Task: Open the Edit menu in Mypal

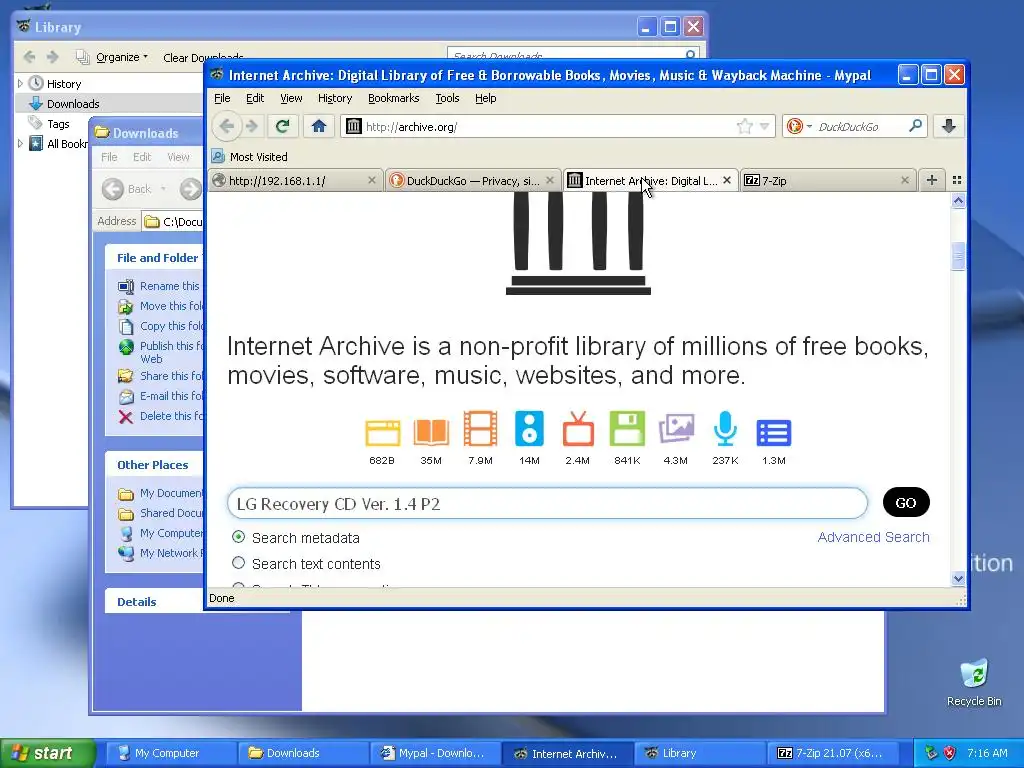Action: (255, 98)
